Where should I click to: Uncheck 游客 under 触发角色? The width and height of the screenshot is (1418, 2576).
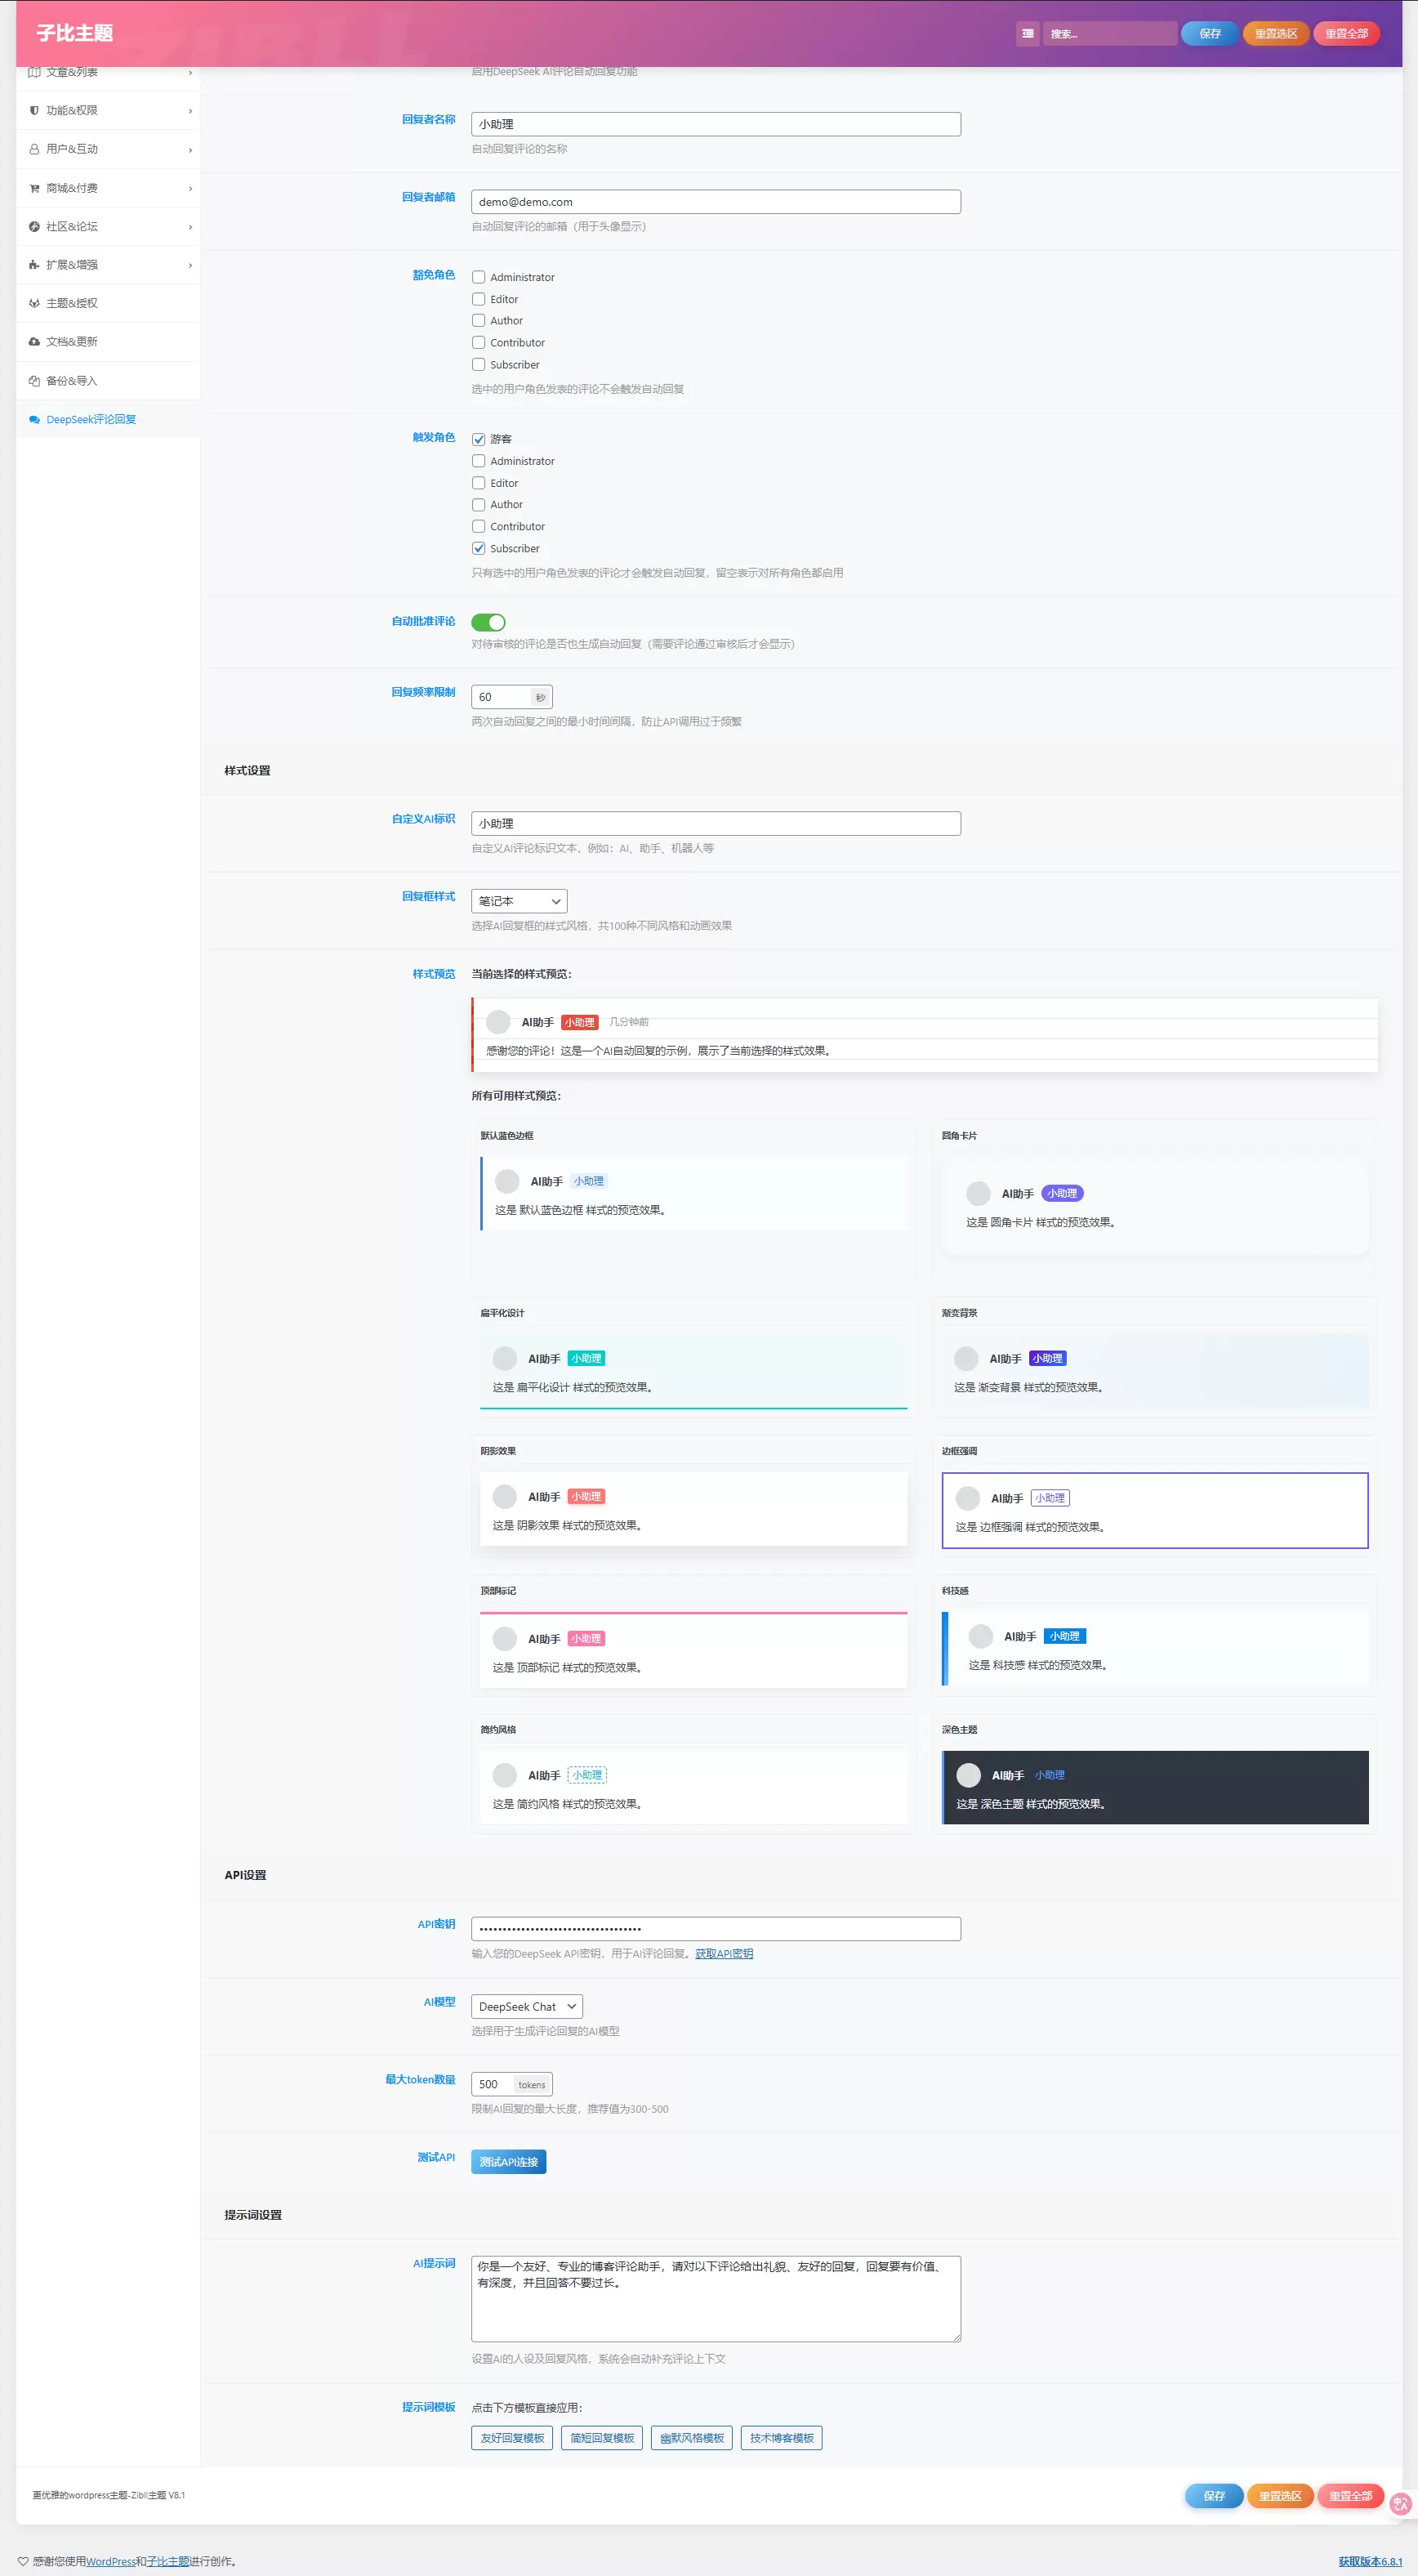(x=478, y=439)
